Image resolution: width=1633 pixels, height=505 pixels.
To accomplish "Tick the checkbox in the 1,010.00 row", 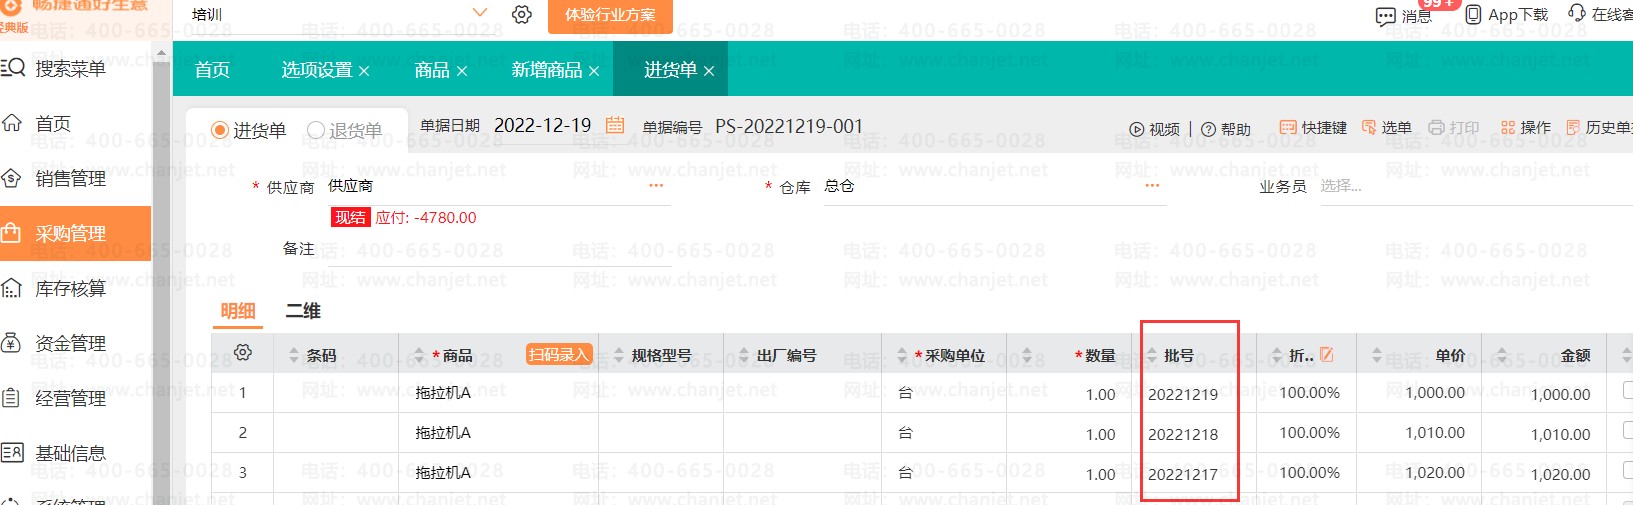I will (1628, 431).
